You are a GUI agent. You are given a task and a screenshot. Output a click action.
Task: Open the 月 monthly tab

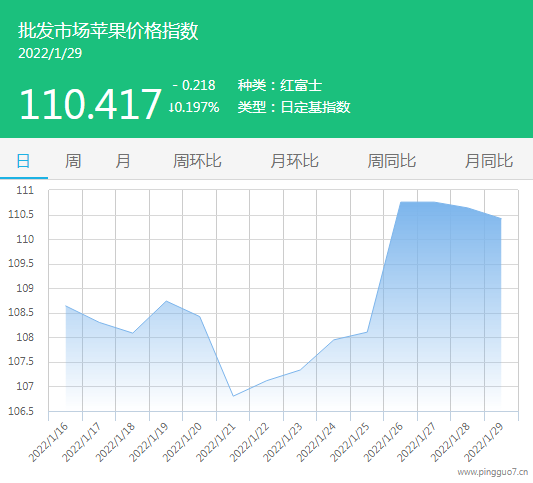pos(123,161)
